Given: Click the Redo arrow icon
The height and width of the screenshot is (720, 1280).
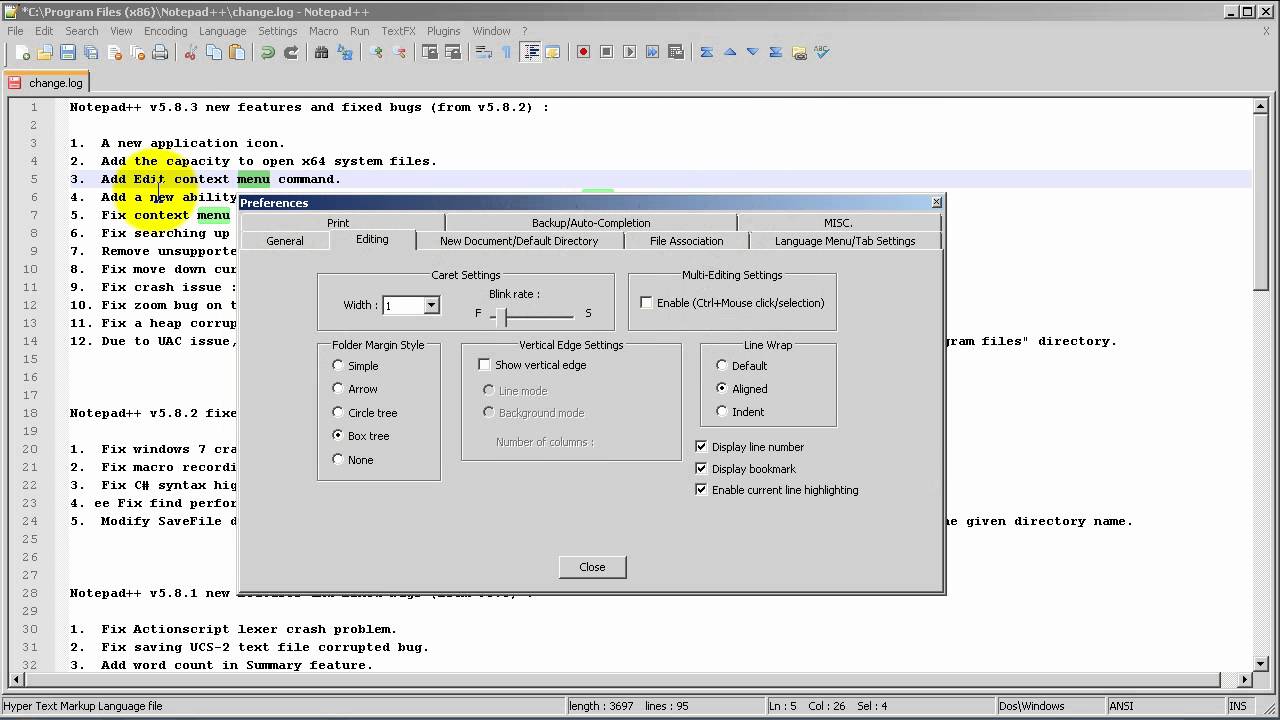Looking at the screenshot, I should coord(290,52).
